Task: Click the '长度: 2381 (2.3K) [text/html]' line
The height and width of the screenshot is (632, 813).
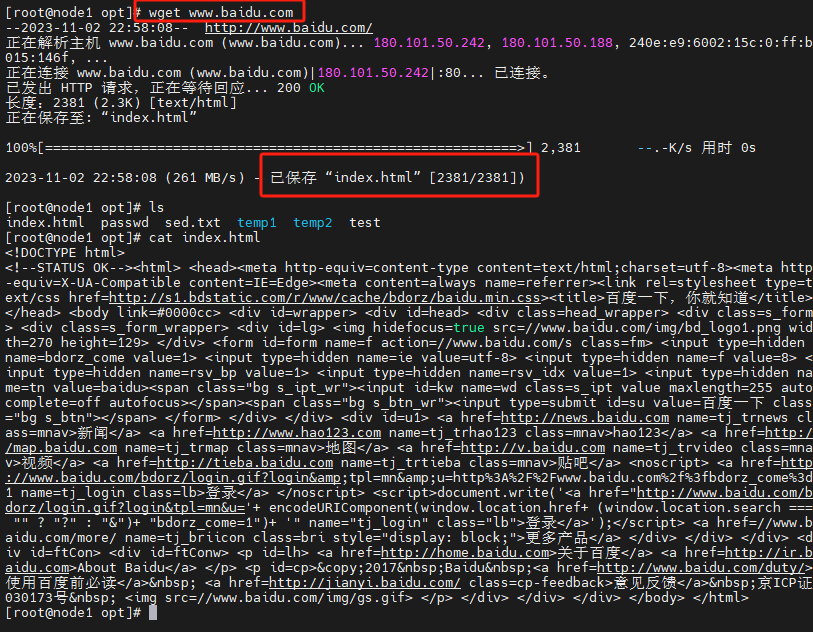Action: [121, 103]
